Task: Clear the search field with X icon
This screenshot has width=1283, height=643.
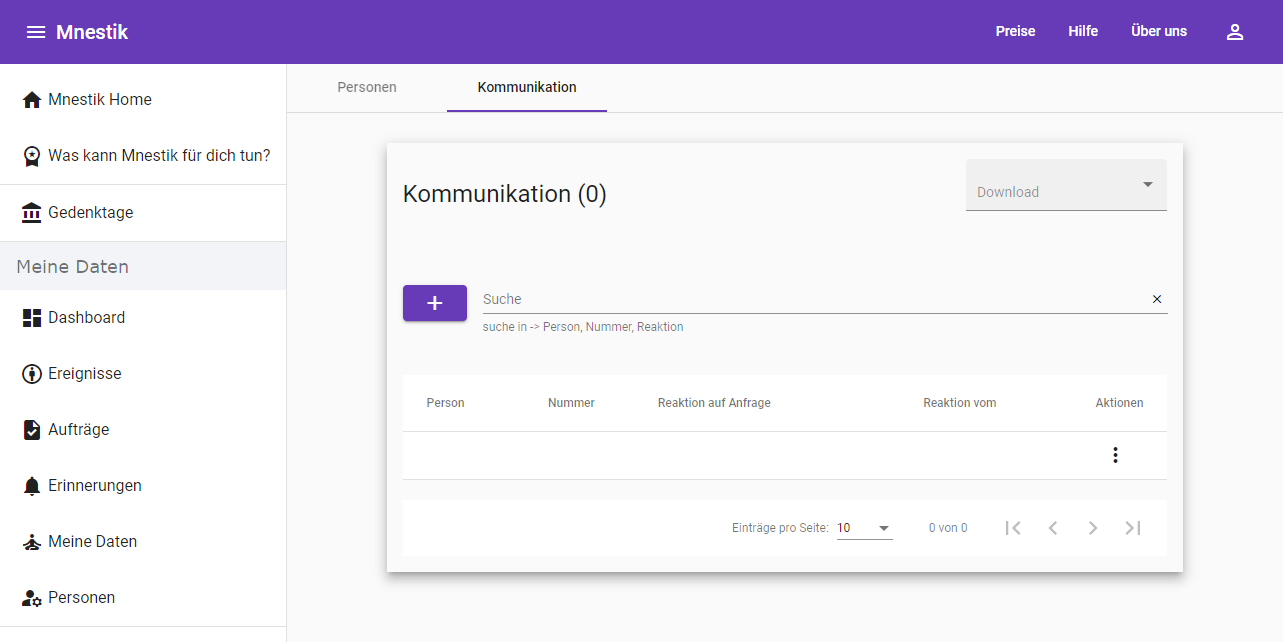Action: click(x=1156, y=299)
